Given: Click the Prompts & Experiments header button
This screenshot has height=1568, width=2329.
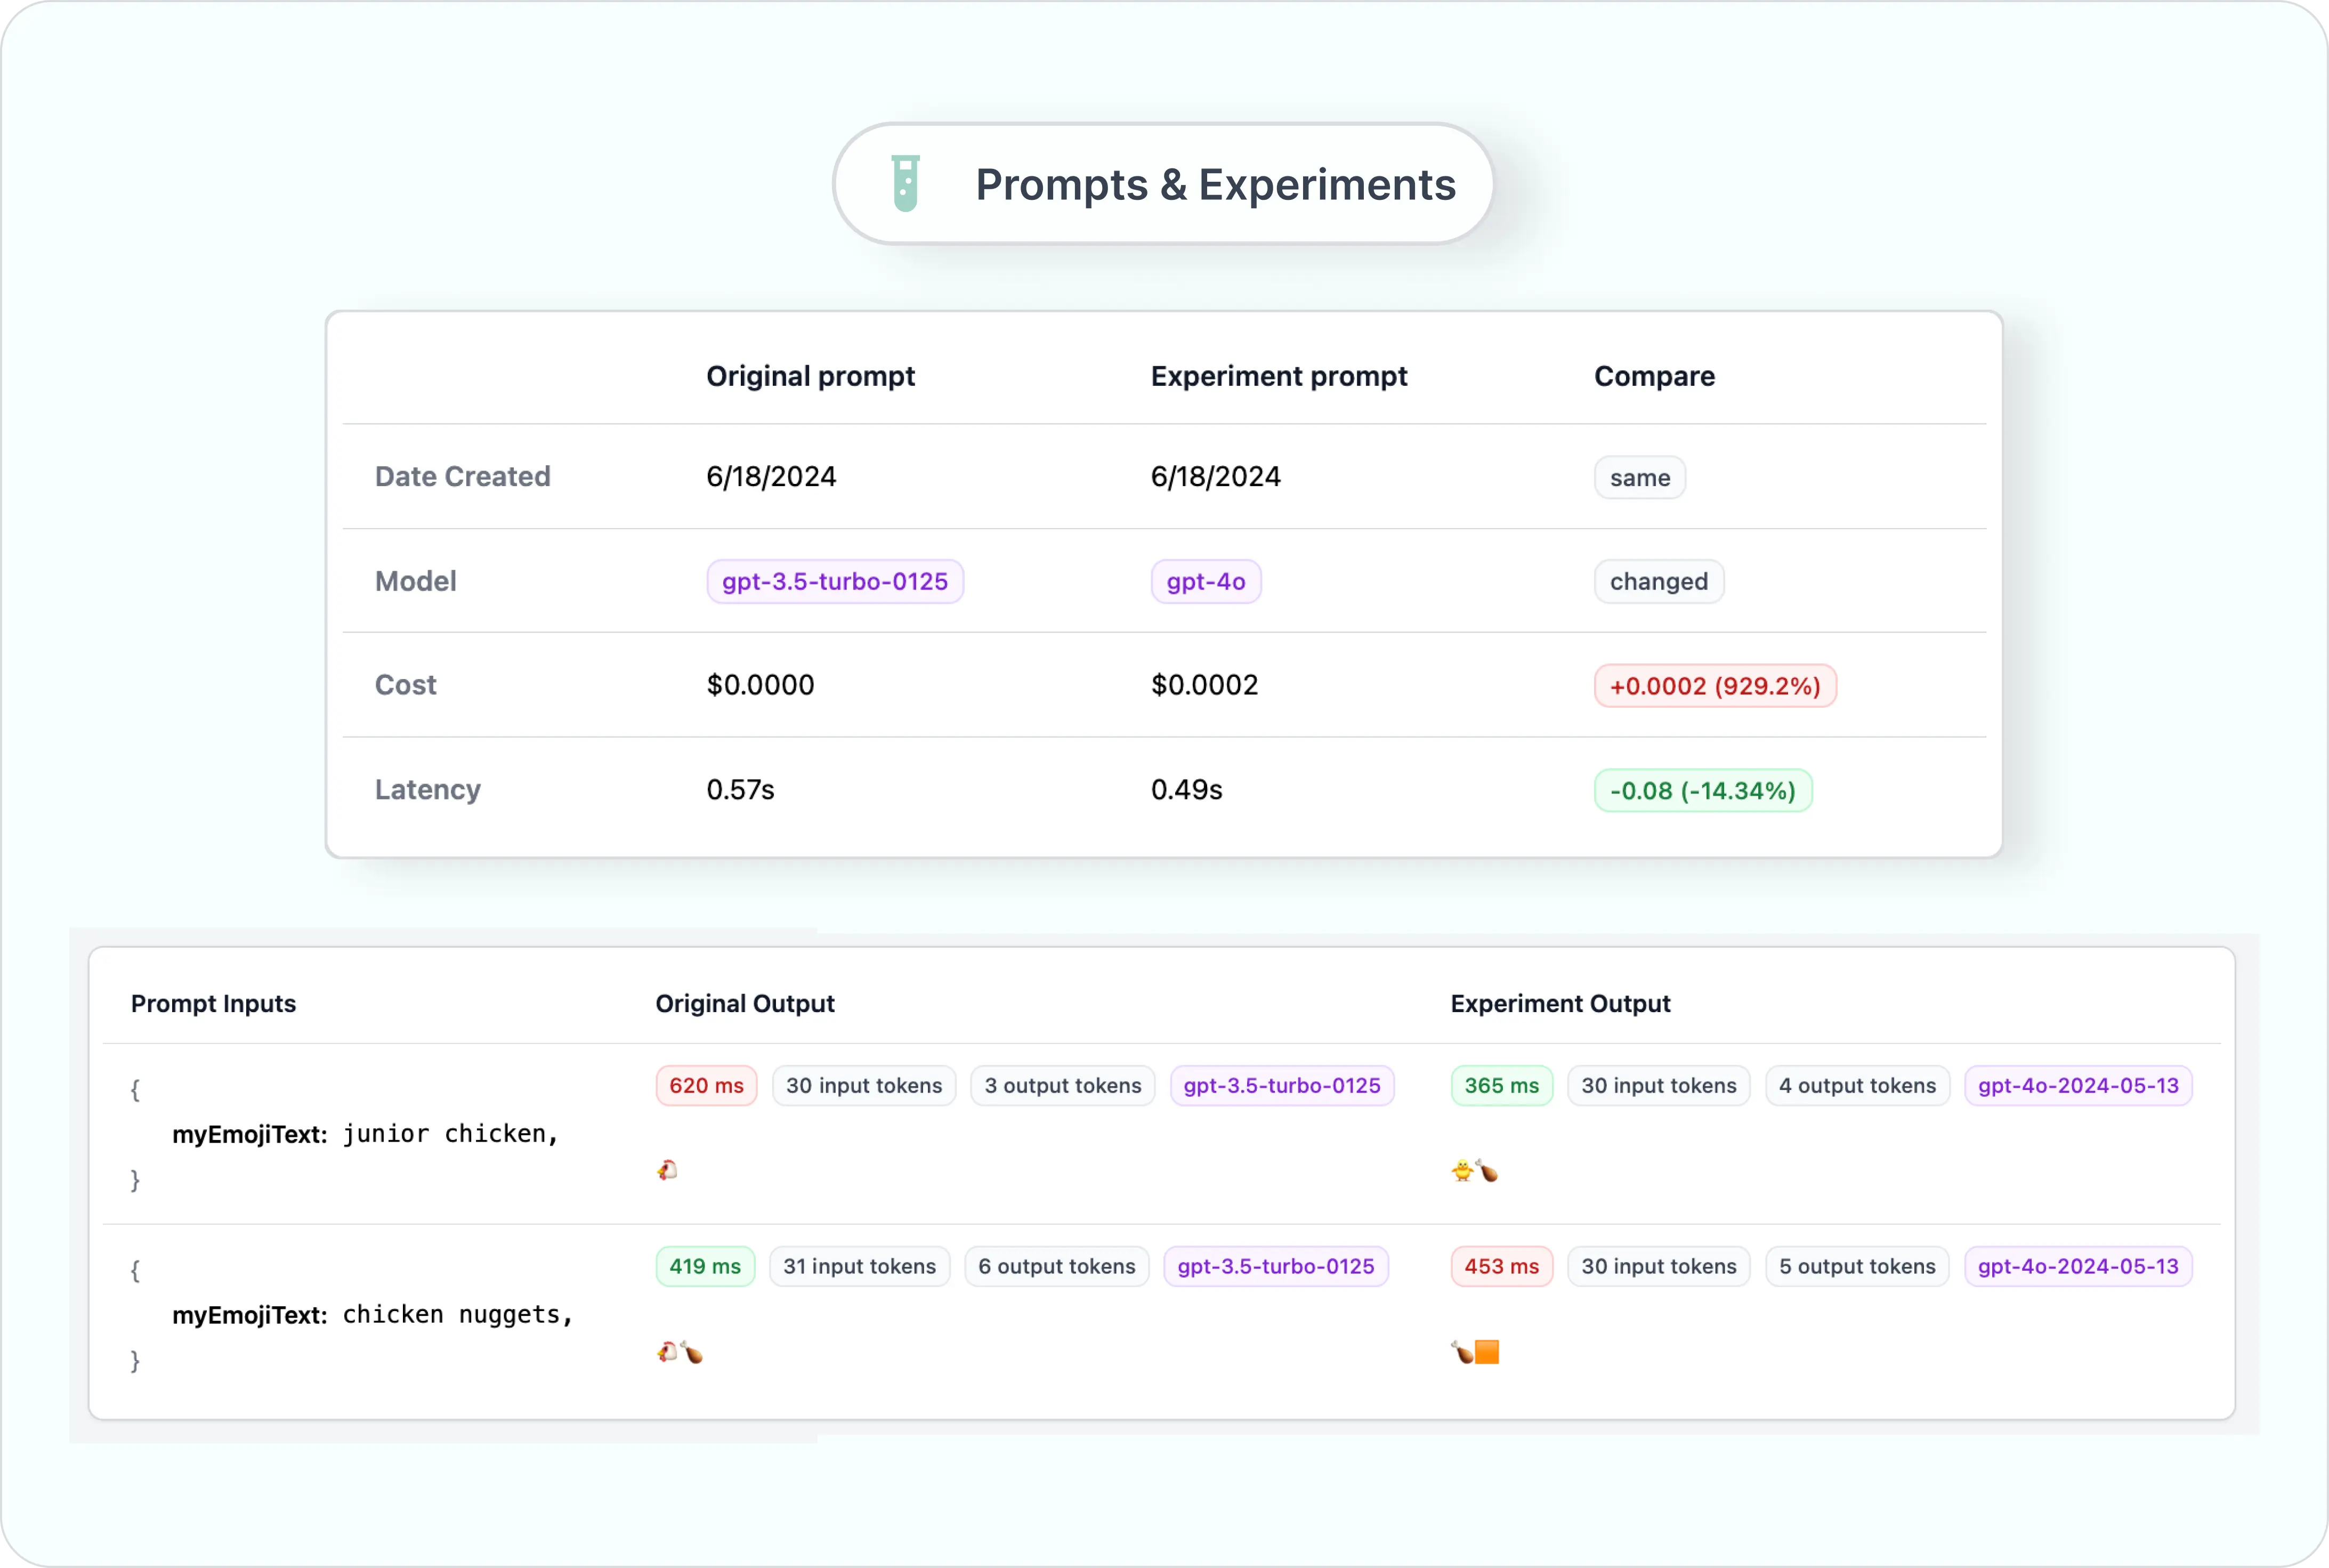Looking at the screenshot, I should point(1163,184).
